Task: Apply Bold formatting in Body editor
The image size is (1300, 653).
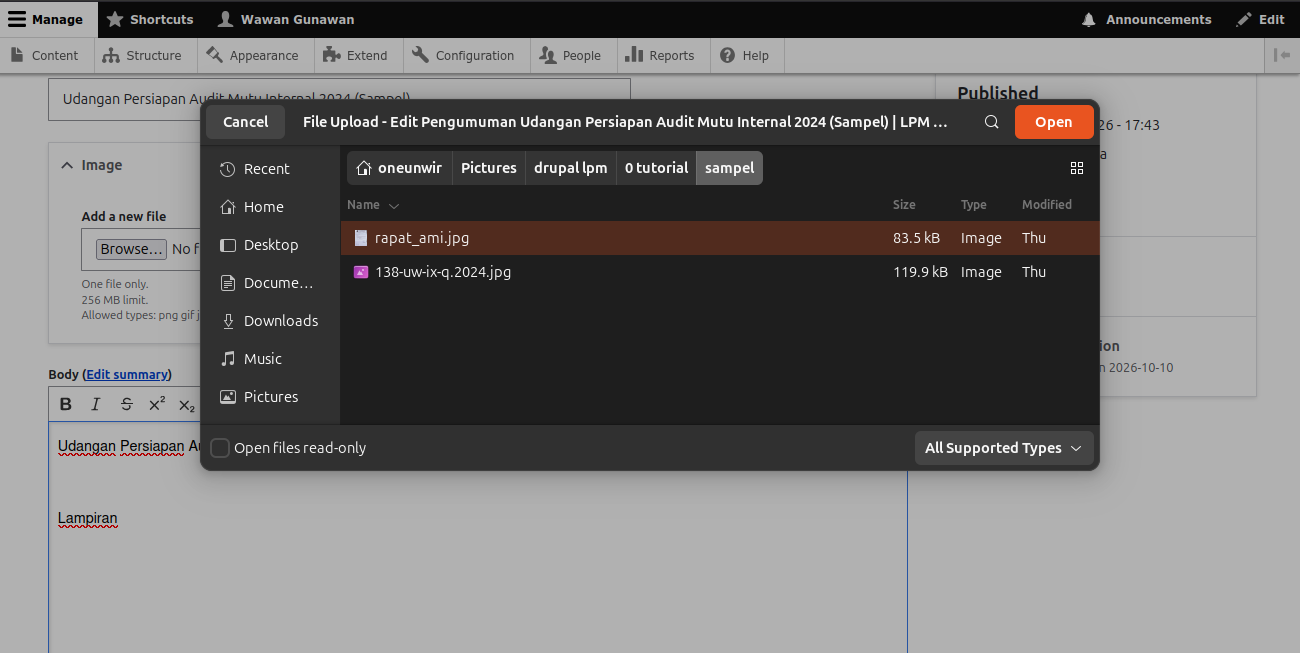Action: [x=66, y=404]
